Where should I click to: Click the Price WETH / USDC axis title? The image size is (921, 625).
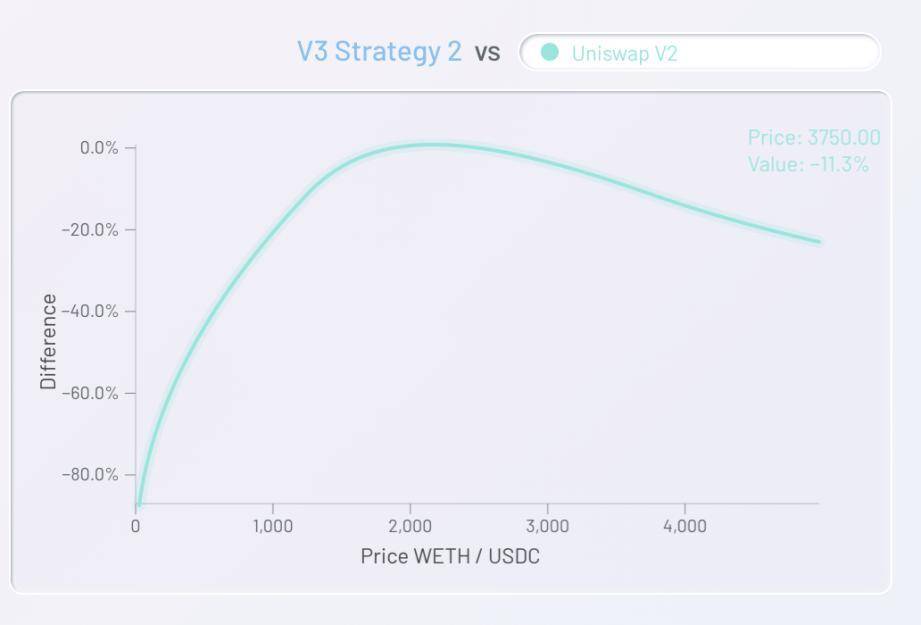pyautogui.click(x=450, y=556)
